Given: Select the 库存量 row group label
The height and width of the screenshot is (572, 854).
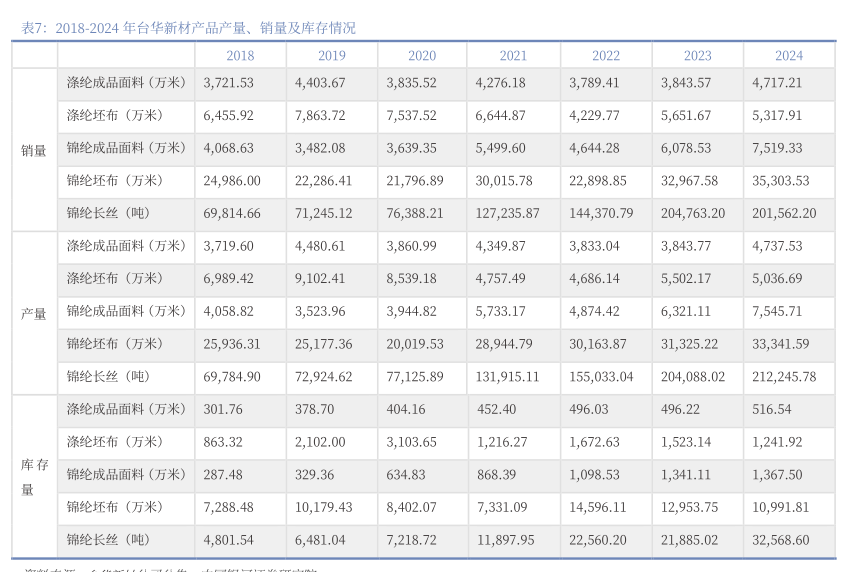Looking at the screenshot, I should [x=34, y=476].
